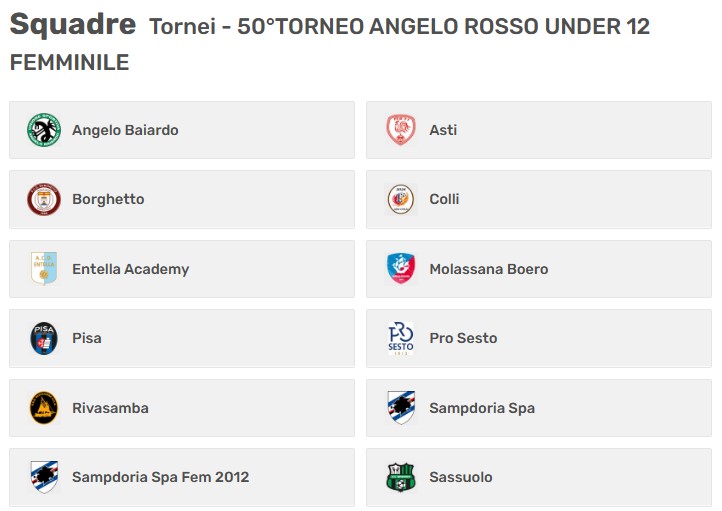Open the Entella Academy shield icon
Image resolution: width=722 pixels, height=511 pixels.
[x=44, y=269]
